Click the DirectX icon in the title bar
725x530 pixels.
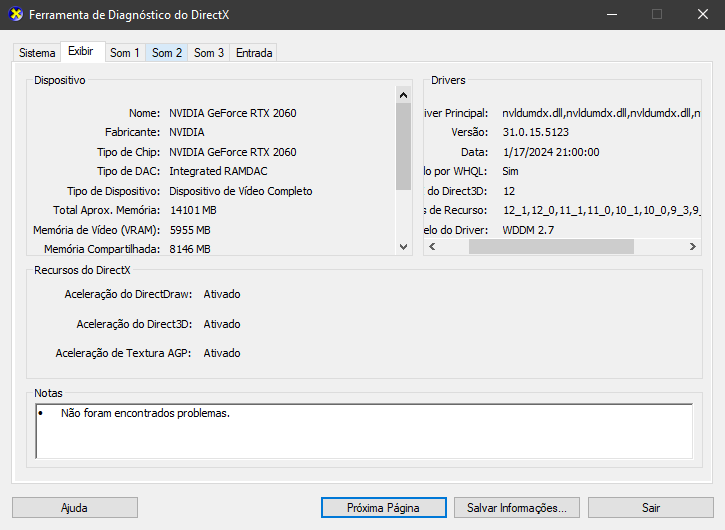[x=14, y=15]
